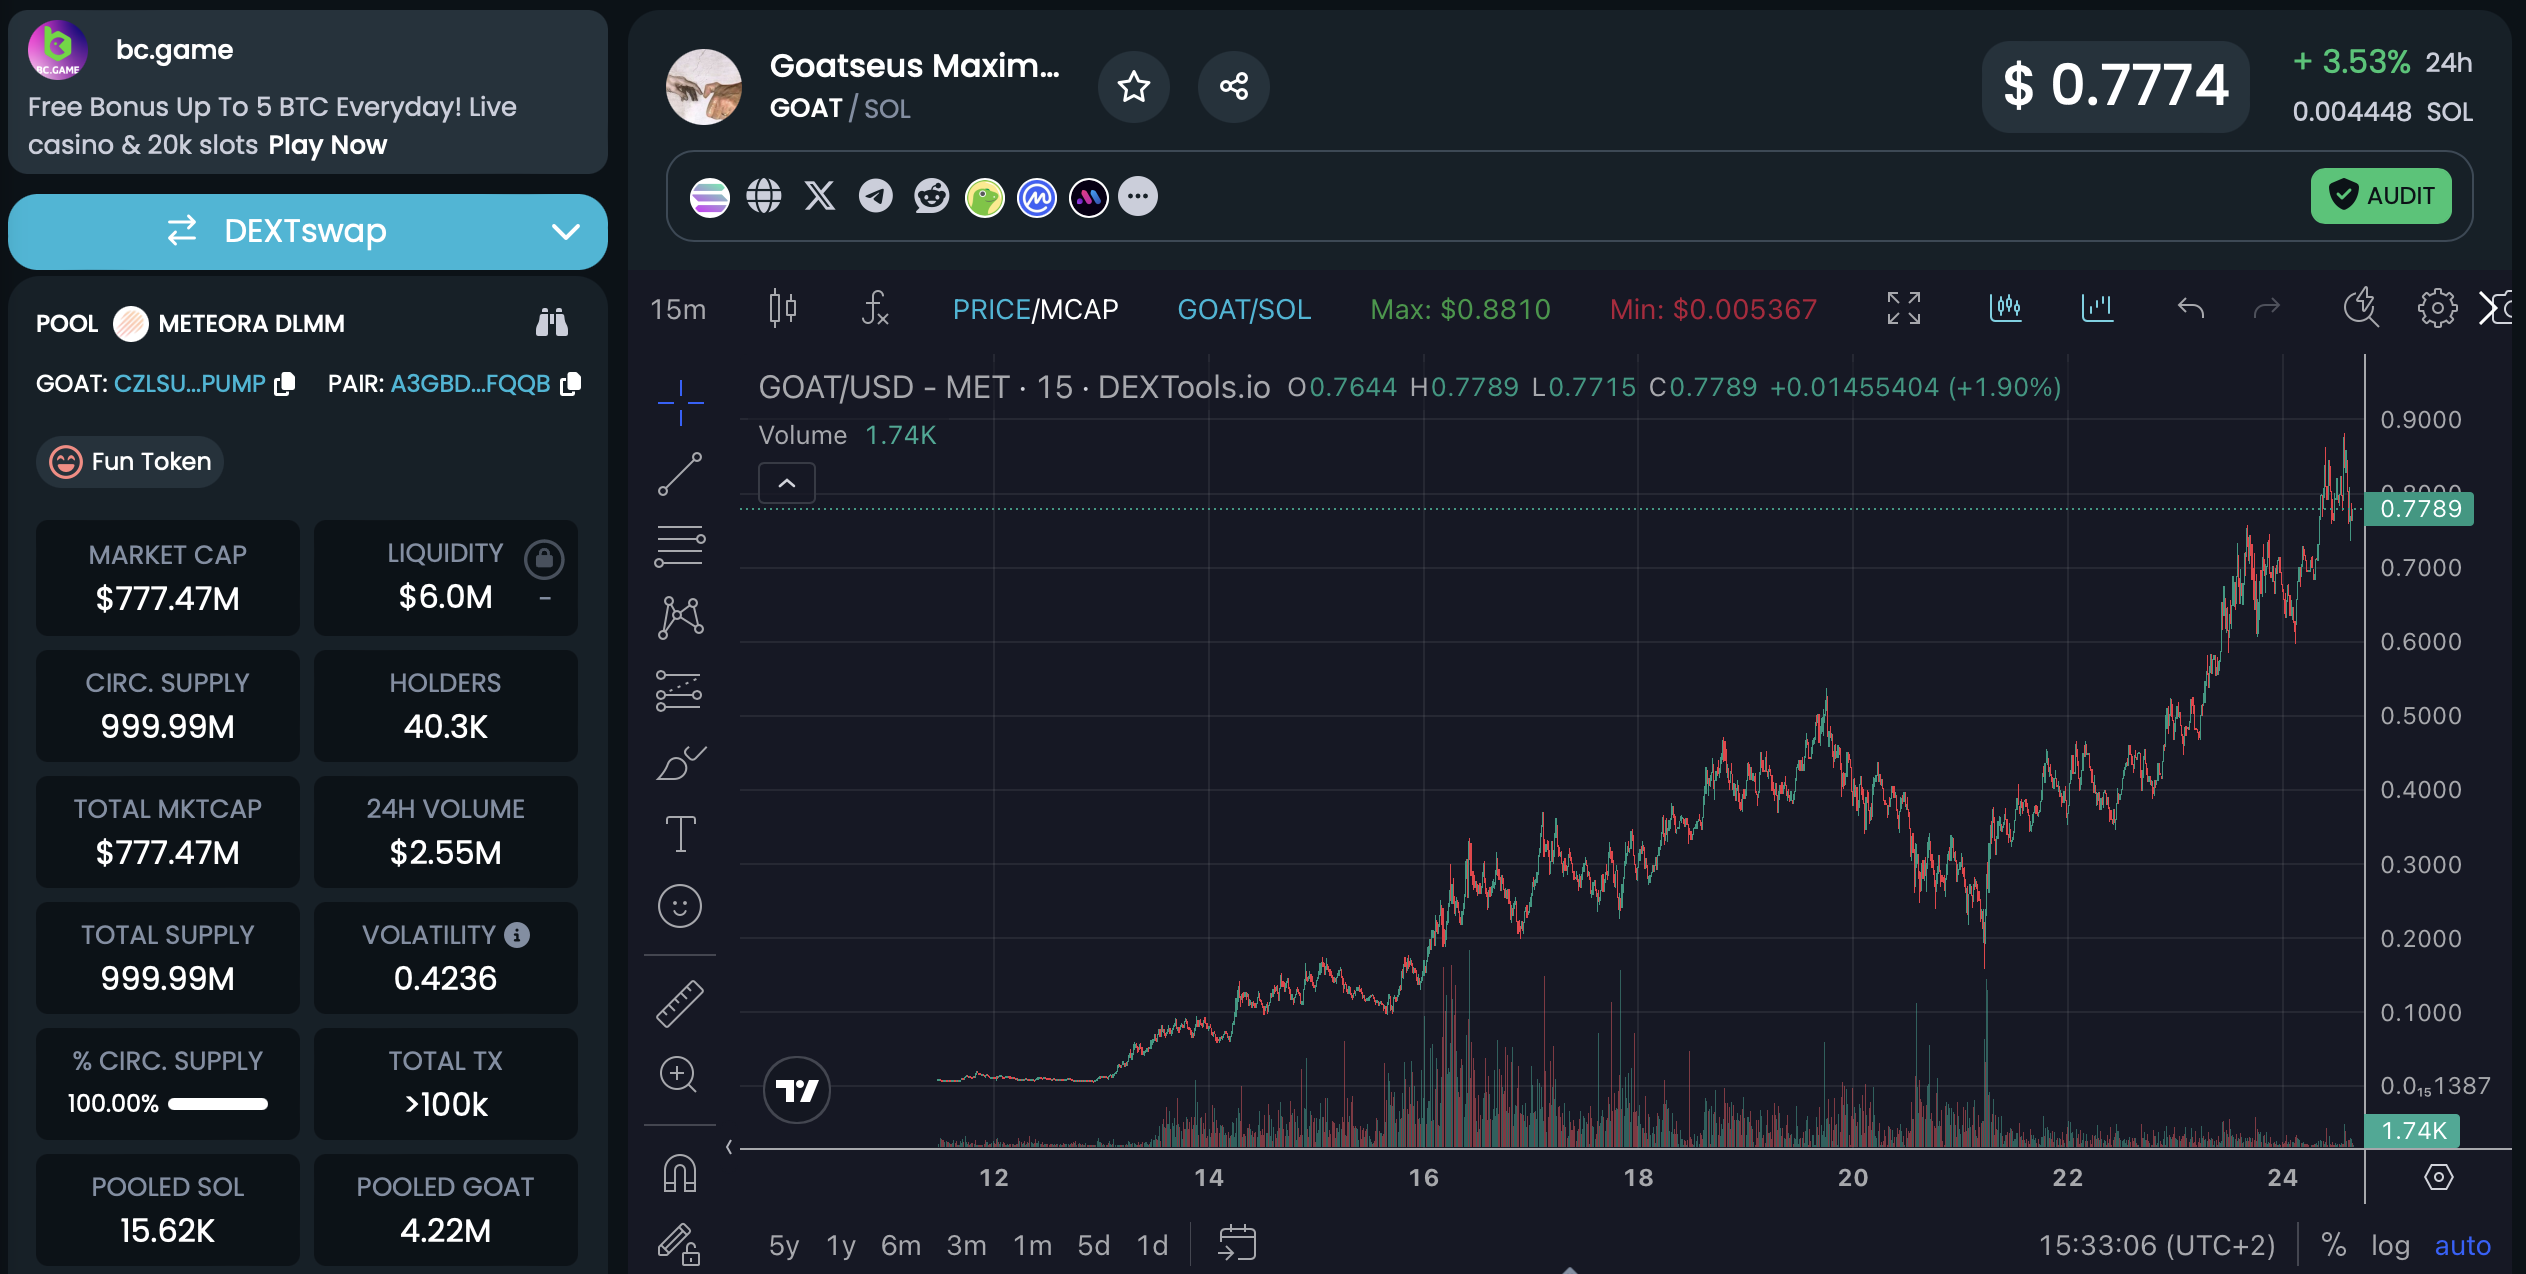Select the crosshair cursor tool
Image resolution: width=2526 pixels, height=1274 pixels.
[x=680, y=403]
